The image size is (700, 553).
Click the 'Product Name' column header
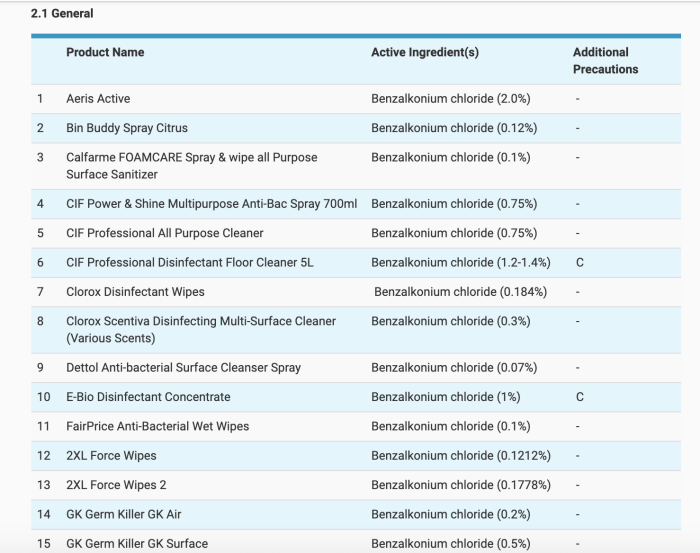coord(105,53)
